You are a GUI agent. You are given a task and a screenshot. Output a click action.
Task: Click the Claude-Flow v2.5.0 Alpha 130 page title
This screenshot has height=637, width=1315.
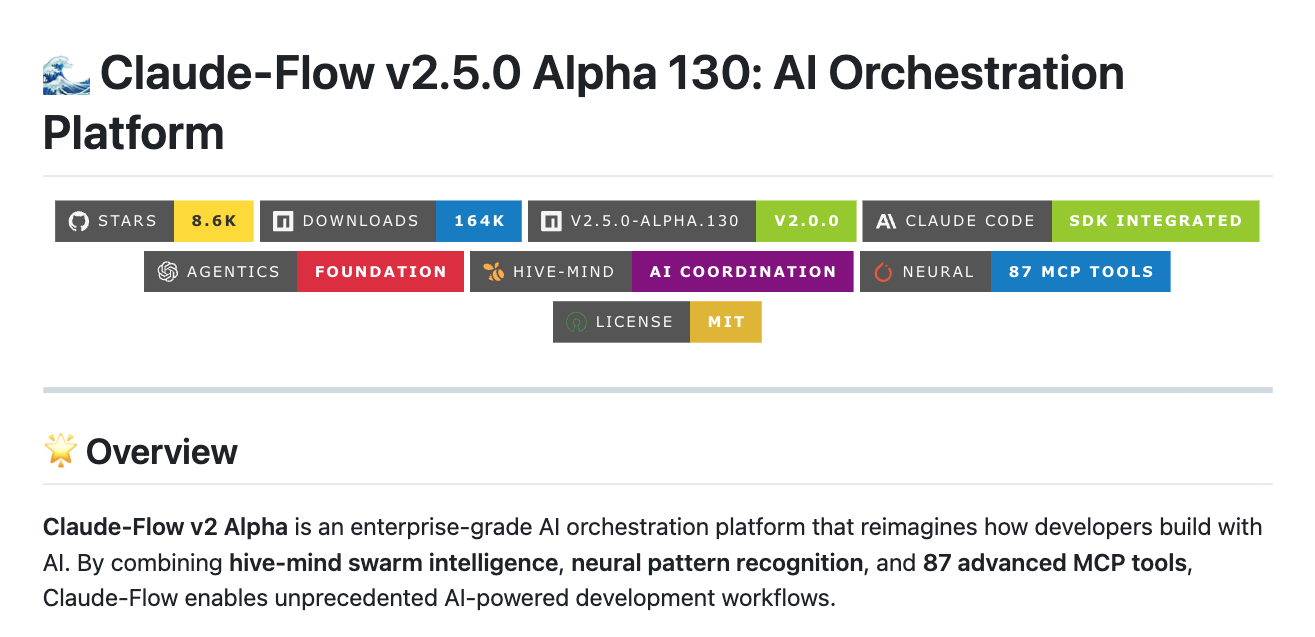[x=612, y=74]
